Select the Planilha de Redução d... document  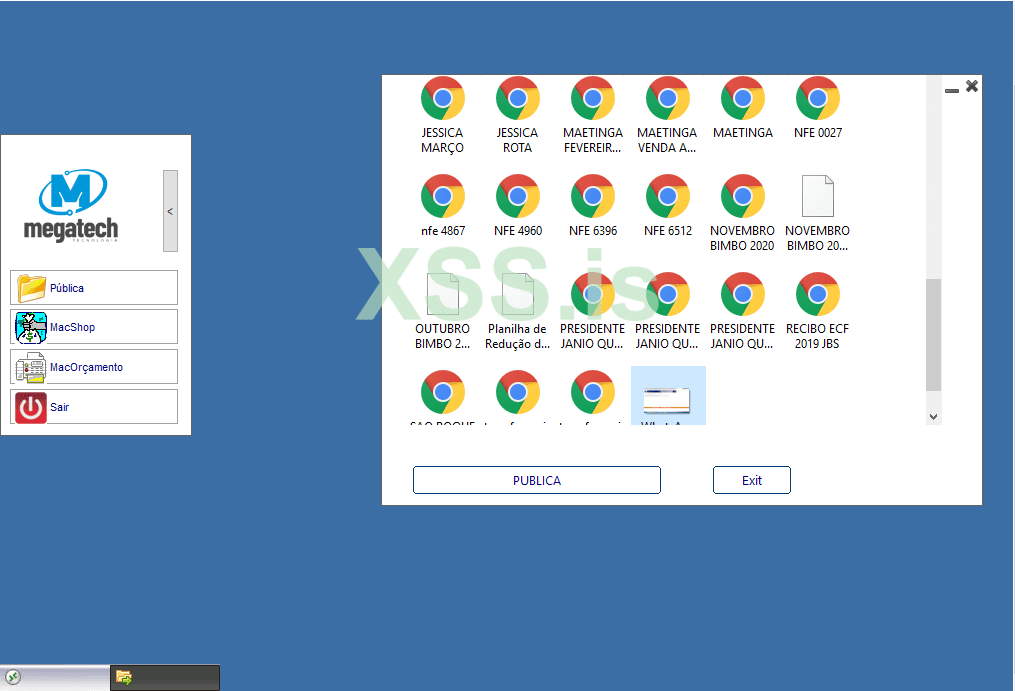coord(518,294)
